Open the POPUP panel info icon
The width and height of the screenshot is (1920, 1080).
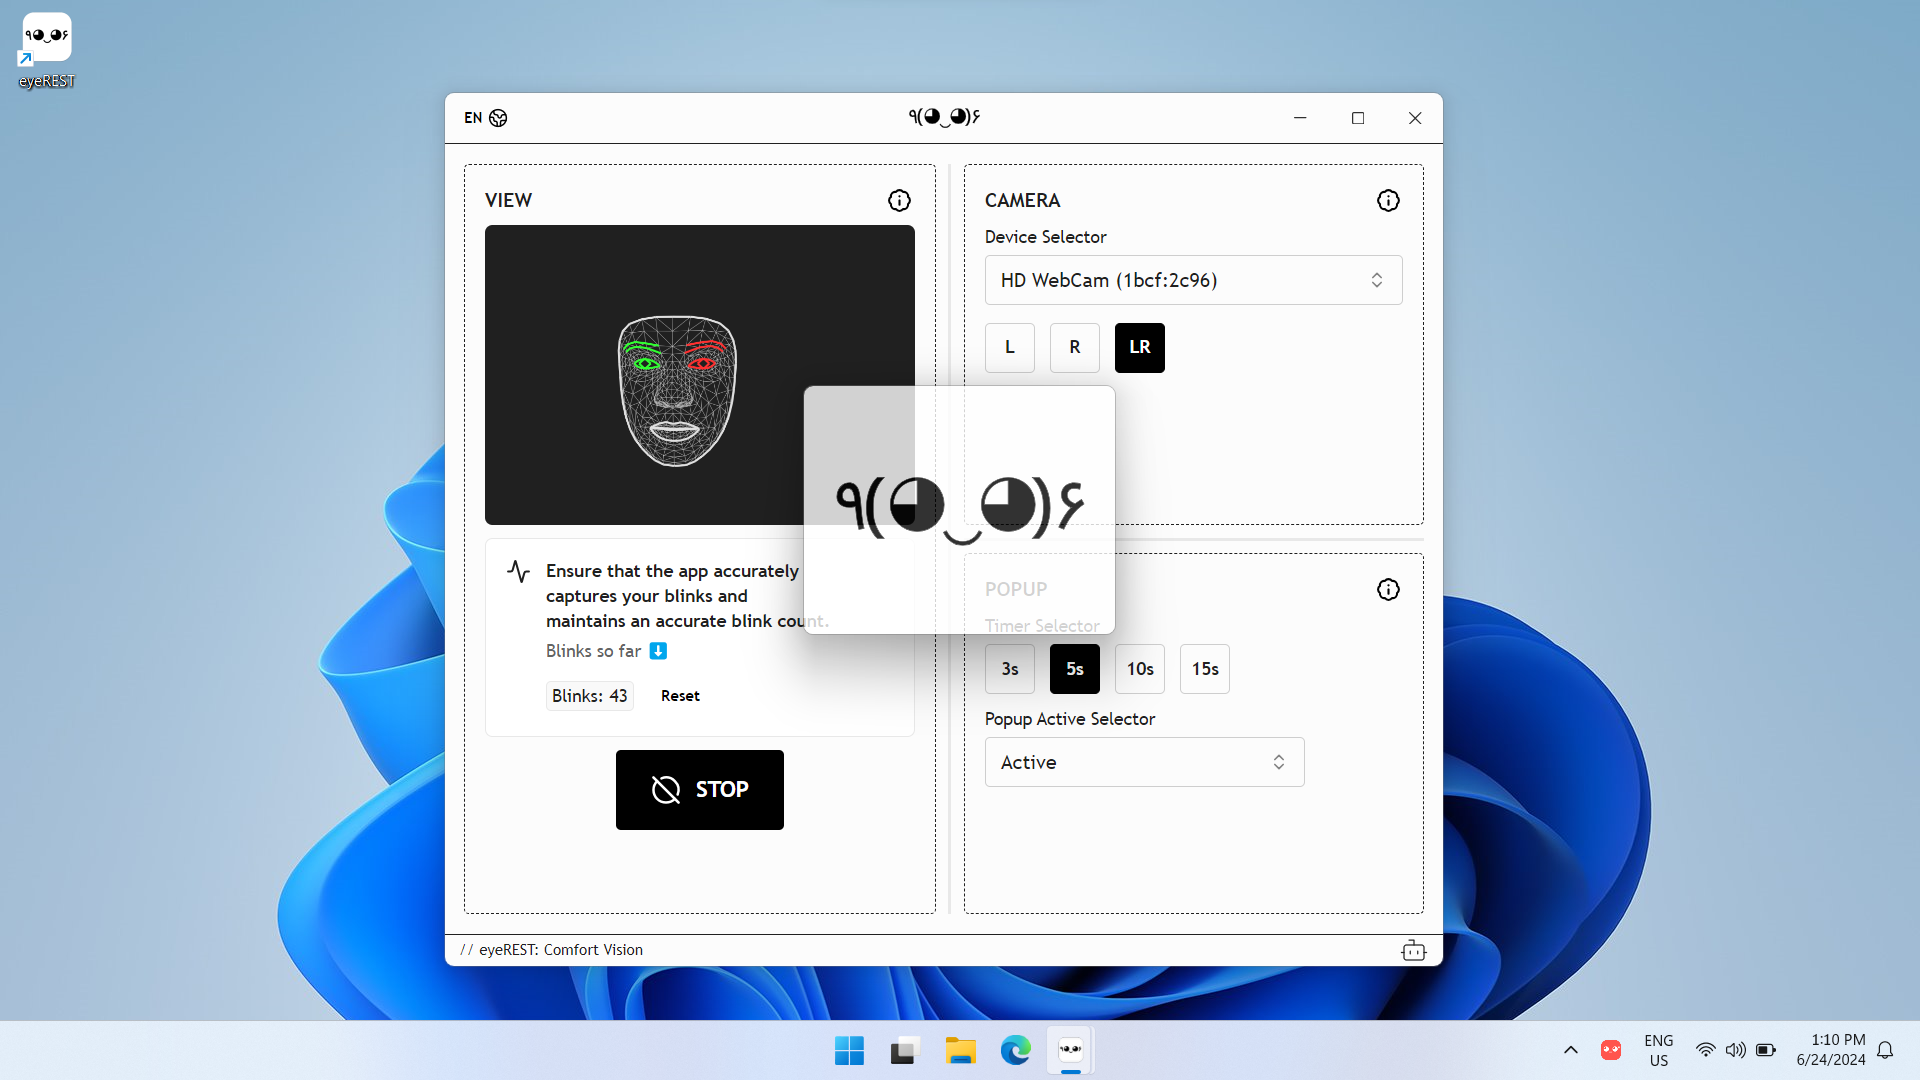click(x=1388, y=590)
